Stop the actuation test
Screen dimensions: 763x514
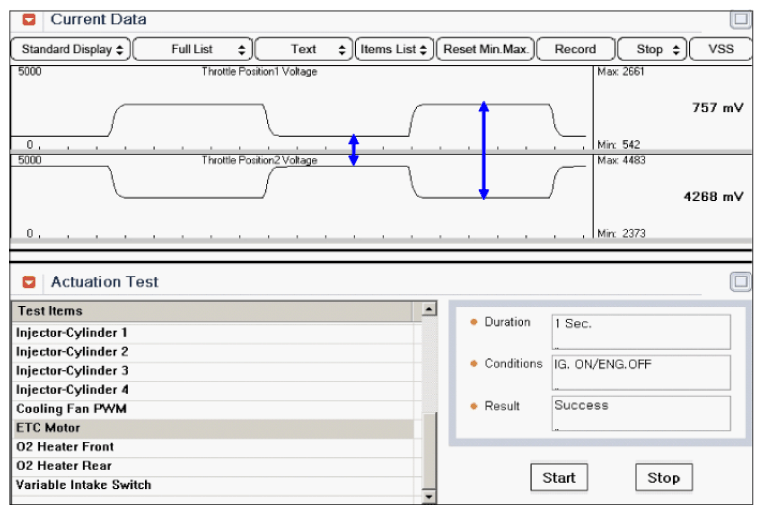pos(663,478)
